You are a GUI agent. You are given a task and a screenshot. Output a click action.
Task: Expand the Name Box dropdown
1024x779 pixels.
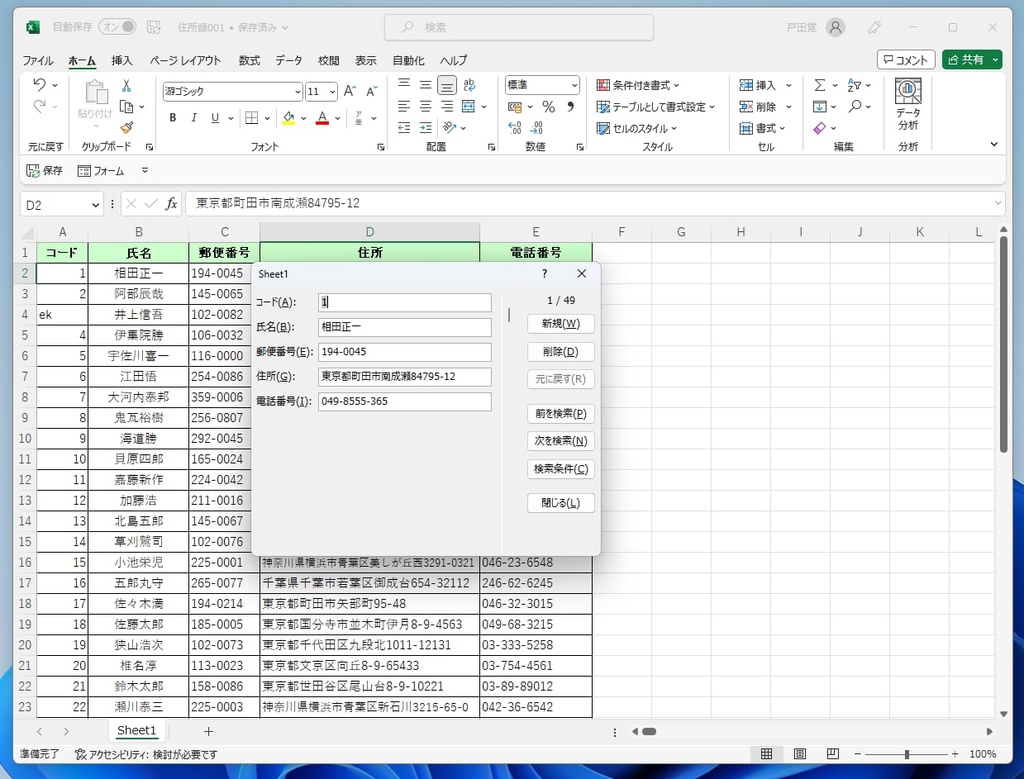click(95, 205)
